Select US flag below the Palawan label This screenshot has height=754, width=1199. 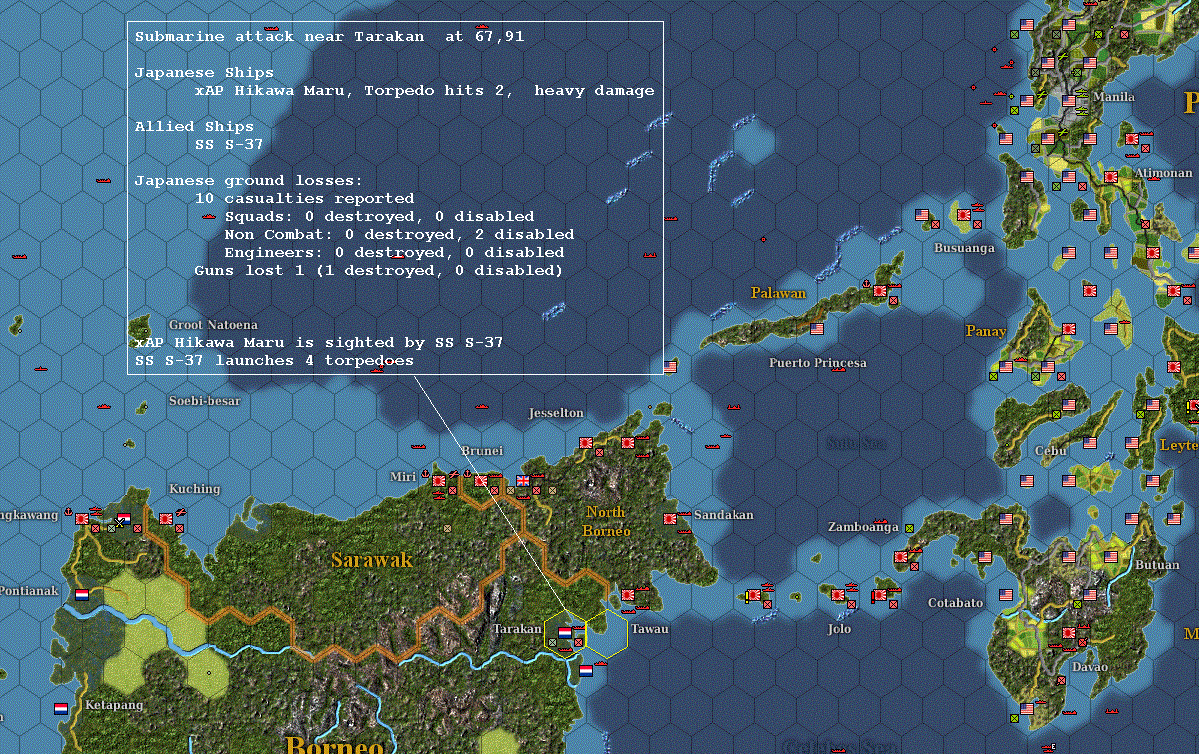817,329
